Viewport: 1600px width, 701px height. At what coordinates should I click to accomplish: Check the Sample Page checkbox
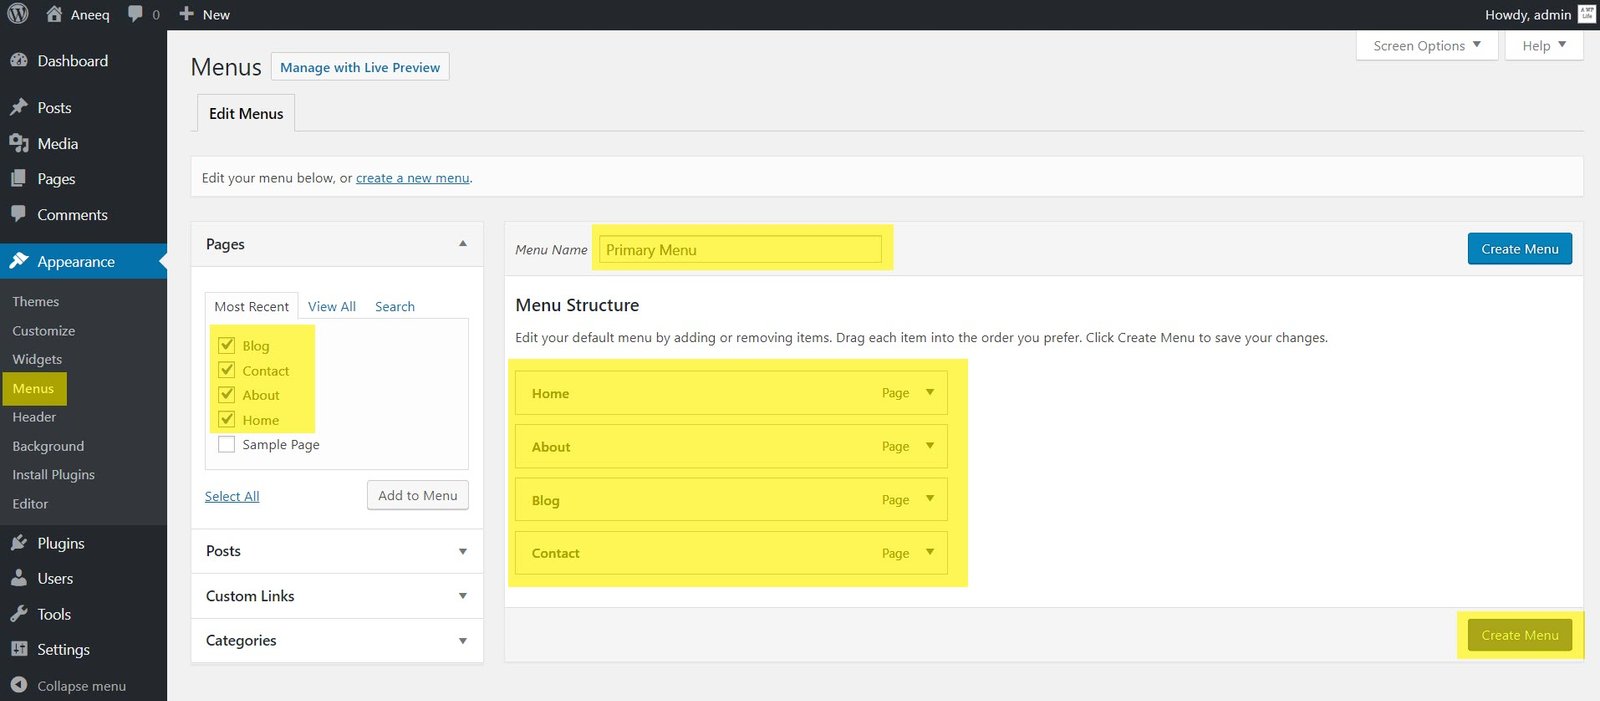227,444
